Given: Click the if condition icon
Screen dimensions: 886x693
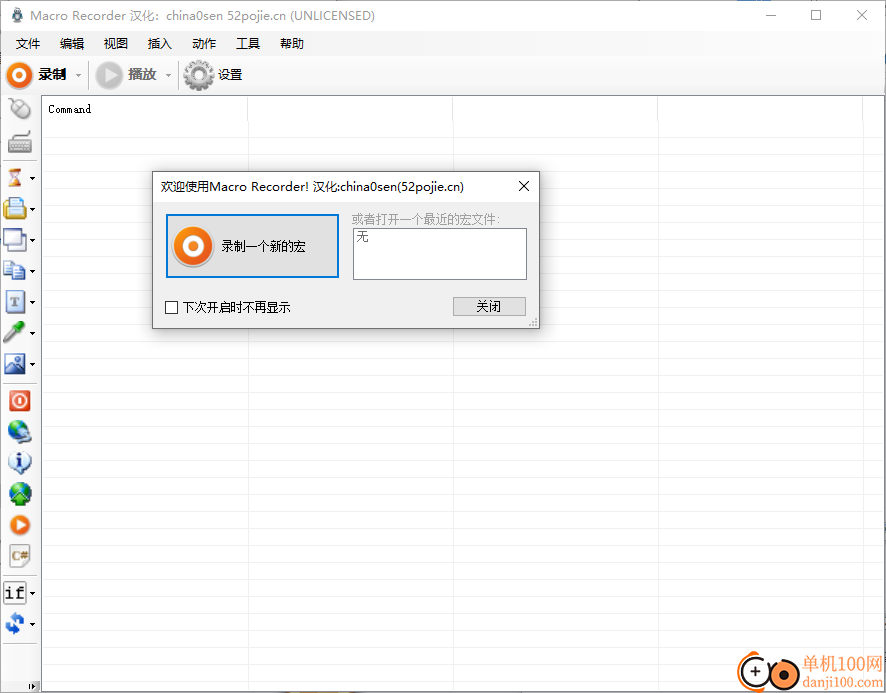Looking at the screenshot, I should 15,593.
